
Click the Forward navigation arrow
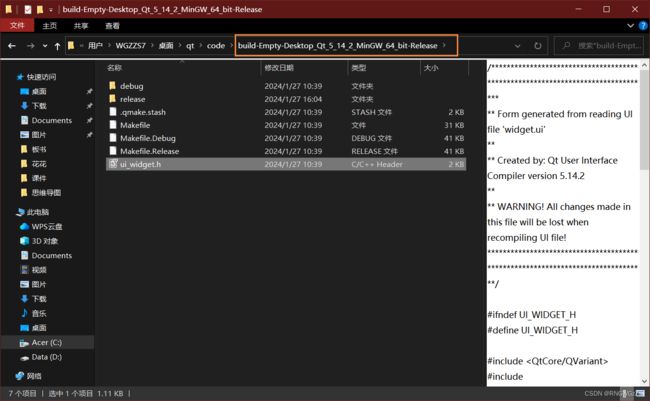pos(30,46)
